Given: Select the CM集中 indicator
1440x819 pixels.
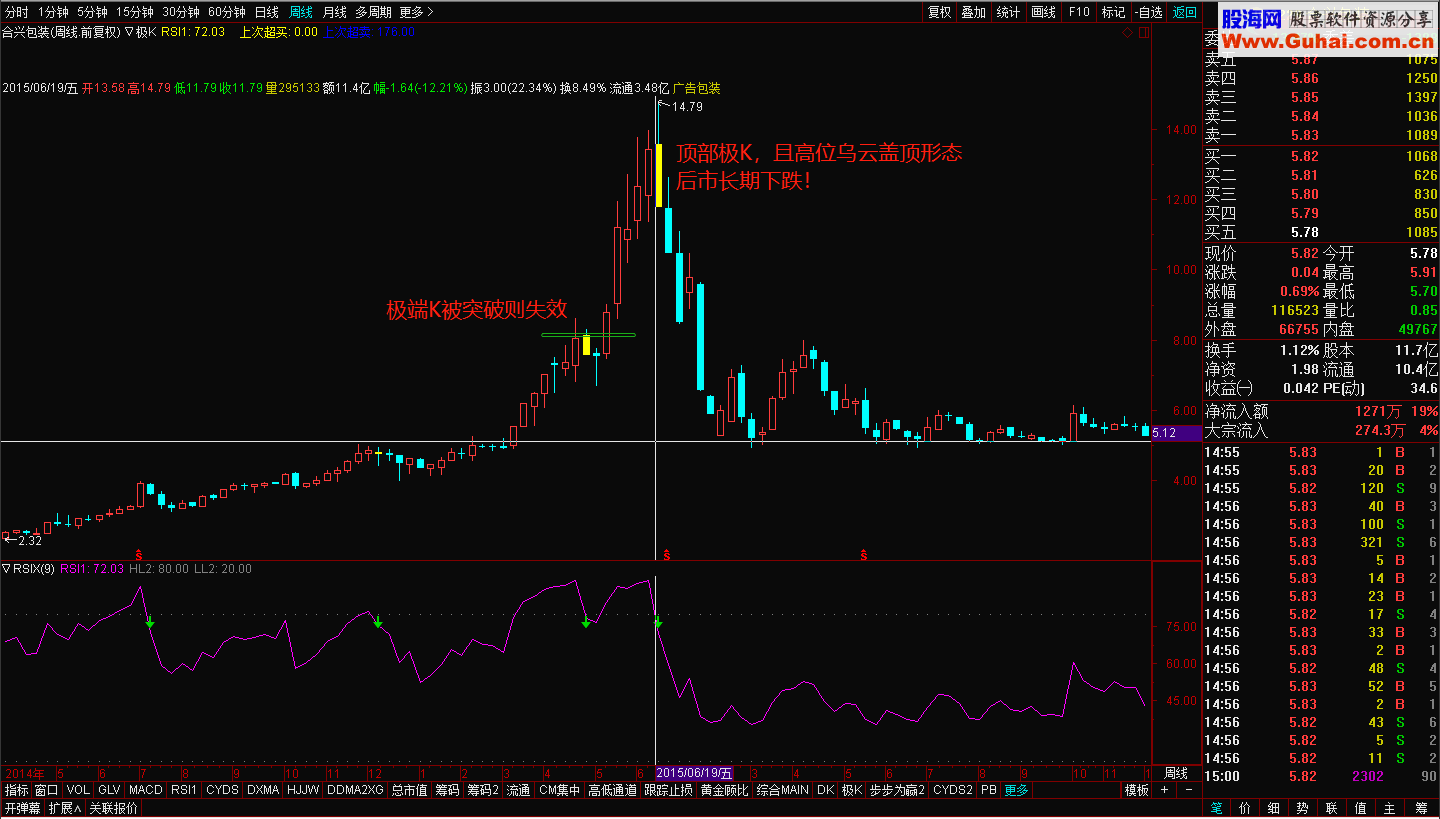Looking at the screenshot, I should (560, 790).
